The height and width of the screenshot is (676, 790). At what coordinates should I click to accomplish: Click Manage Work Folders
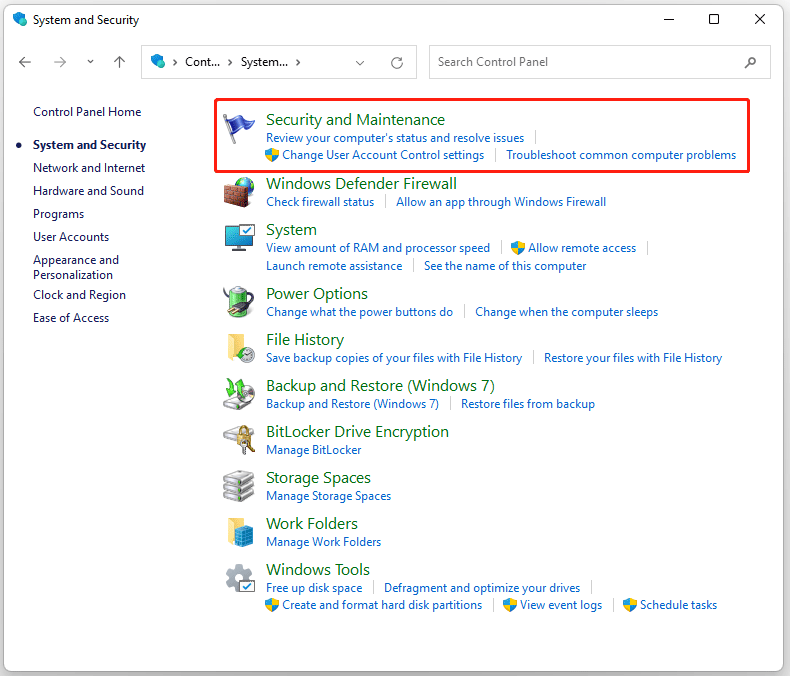click(x=323, y=542)
